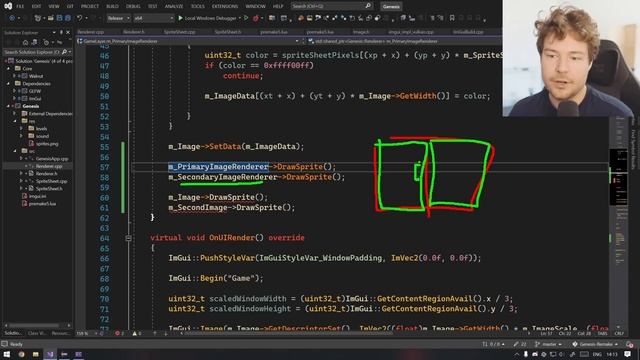Collapse the Core folder
The height and width of the screenshot is (360, 640).
coord(9,69)
